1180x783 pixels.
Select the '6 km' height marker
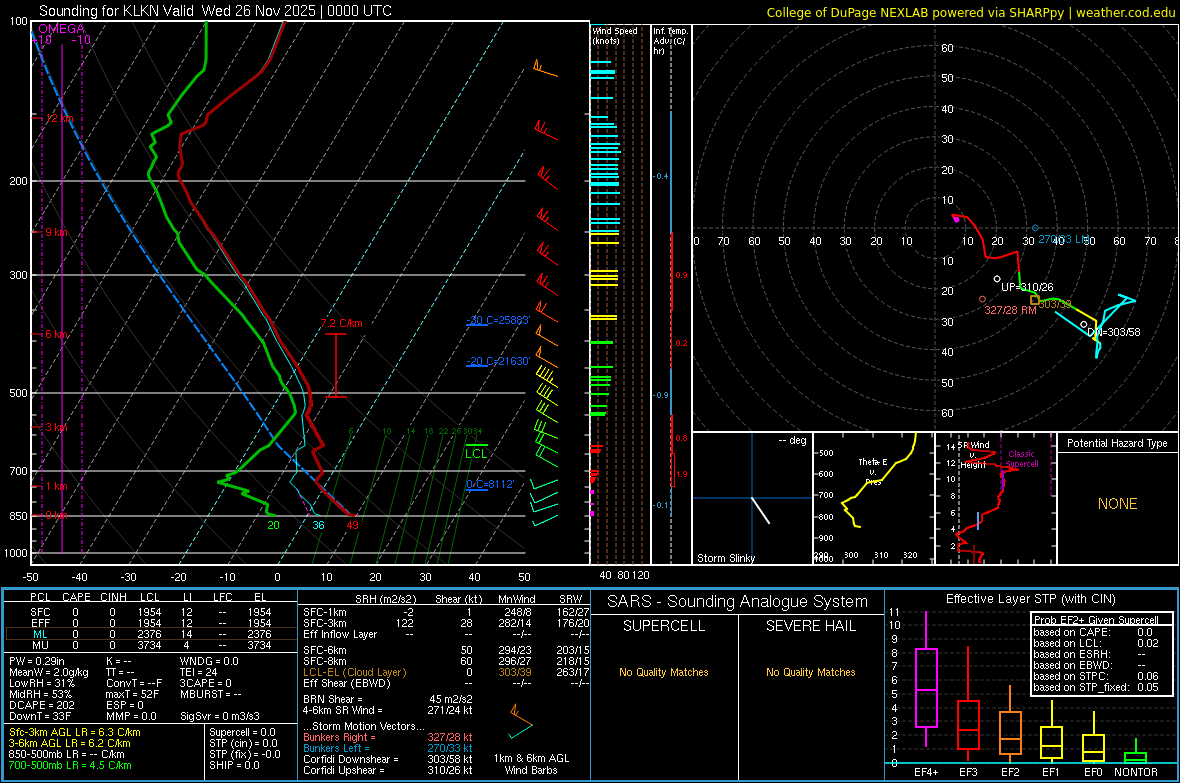(56, 334)
